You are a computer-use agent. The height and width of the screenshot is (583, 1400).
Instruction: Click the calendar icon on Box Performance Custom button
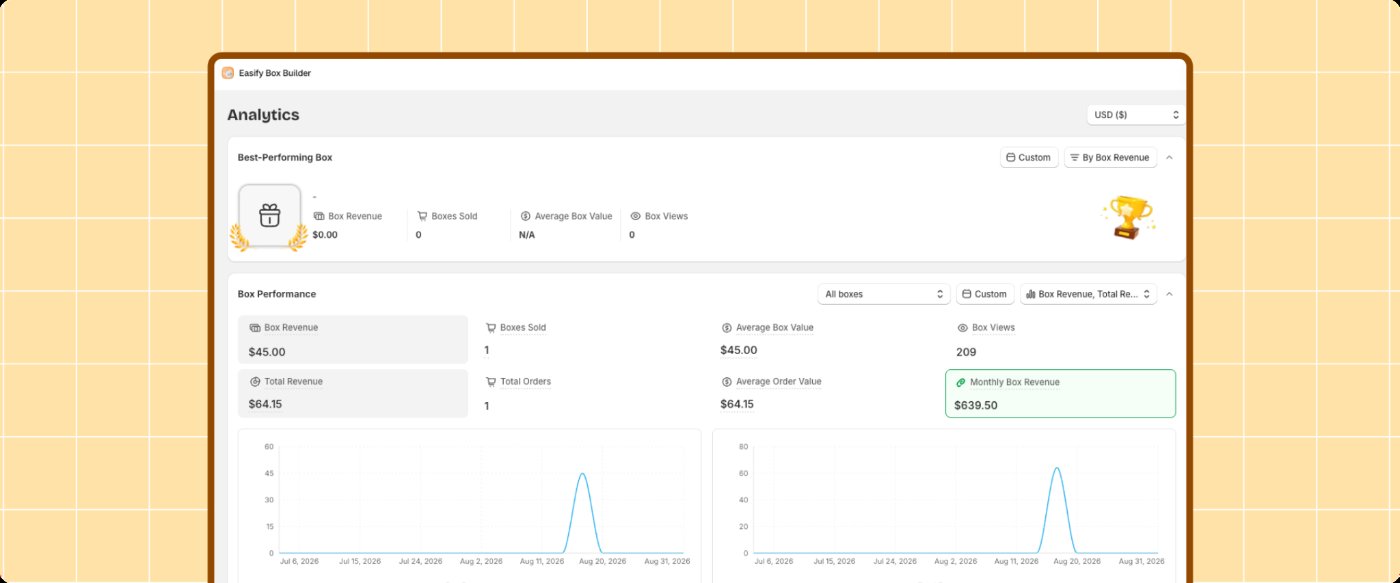click(967, 294)
